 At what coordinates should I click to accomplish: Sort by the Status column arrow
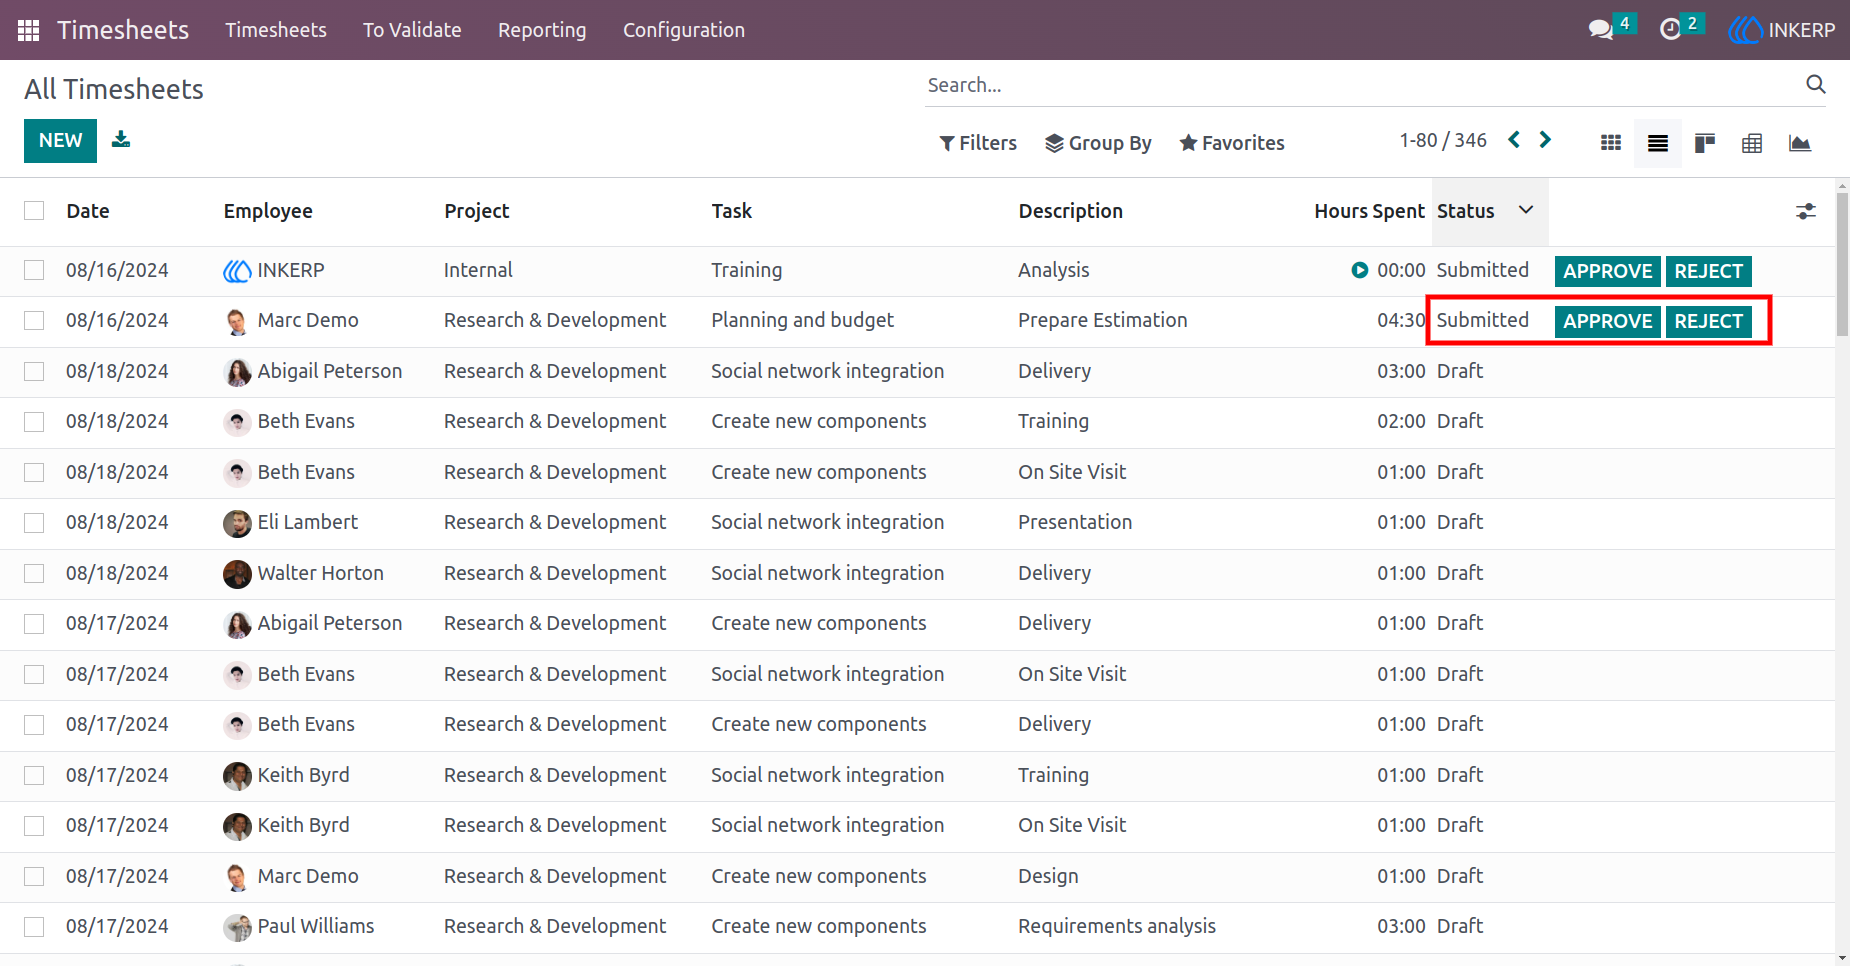click(x=1526, y=210)
